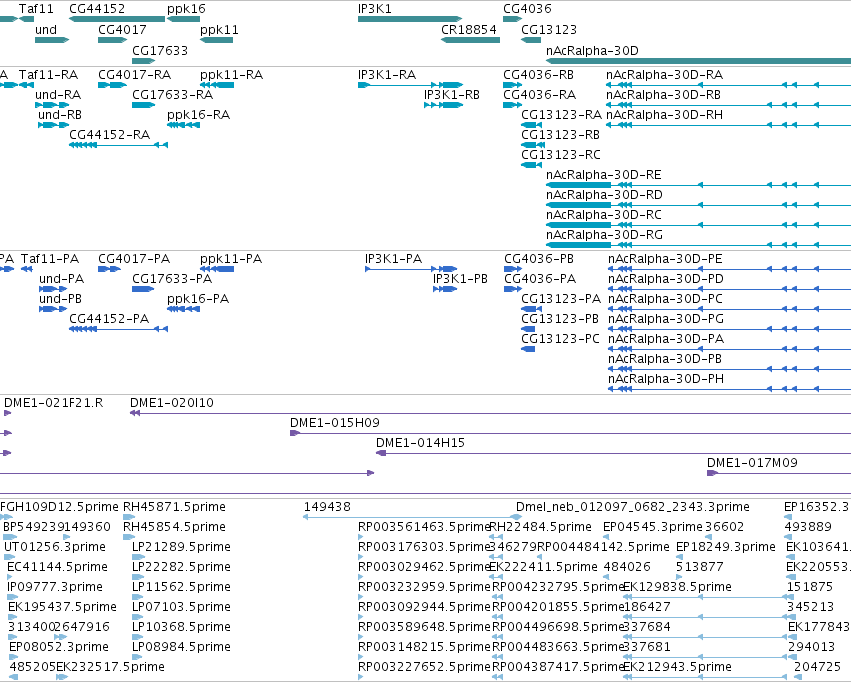The width and height of the screenshot is (851, 682).
Task: Click the Taf11-PA protein label
Action: tap(50, 259)
